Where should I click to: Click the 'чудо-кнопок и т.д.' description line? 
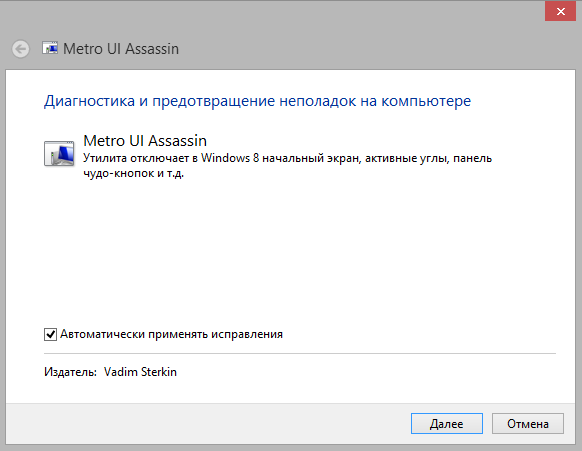tap(134, 173)
